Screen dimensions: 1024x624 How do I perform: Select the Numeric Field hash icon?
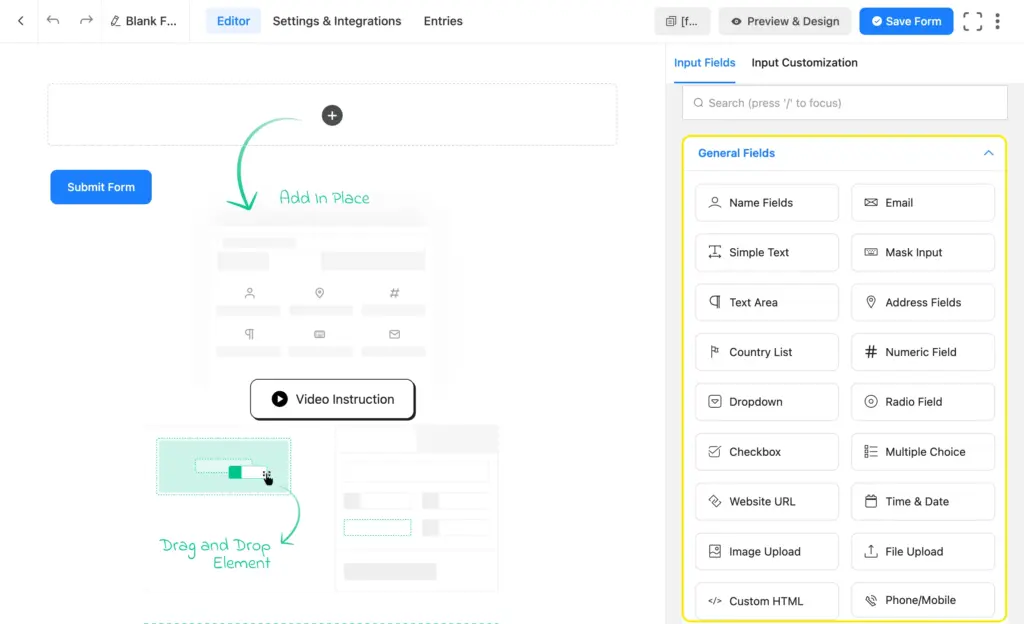[x=869, y=352]
